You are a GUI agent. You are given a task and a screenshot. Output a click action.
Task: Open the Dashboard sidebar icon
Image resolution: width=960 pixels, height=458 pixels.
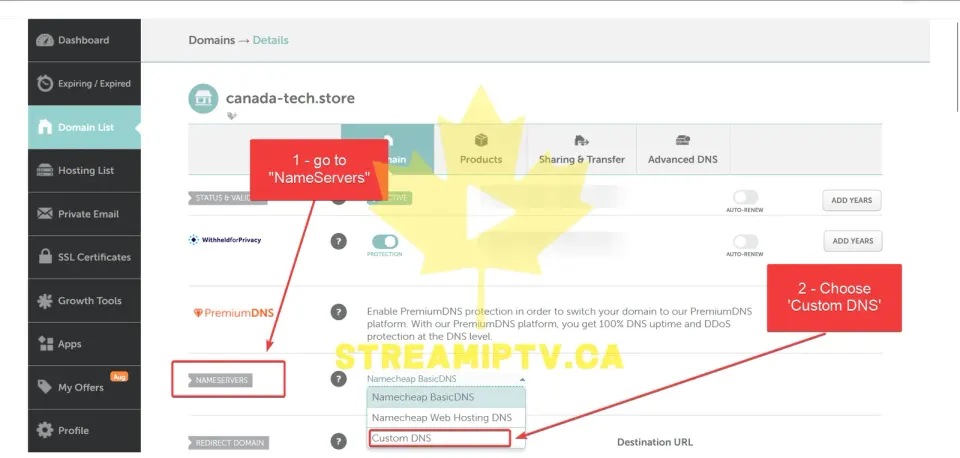[x=45, y=40]
